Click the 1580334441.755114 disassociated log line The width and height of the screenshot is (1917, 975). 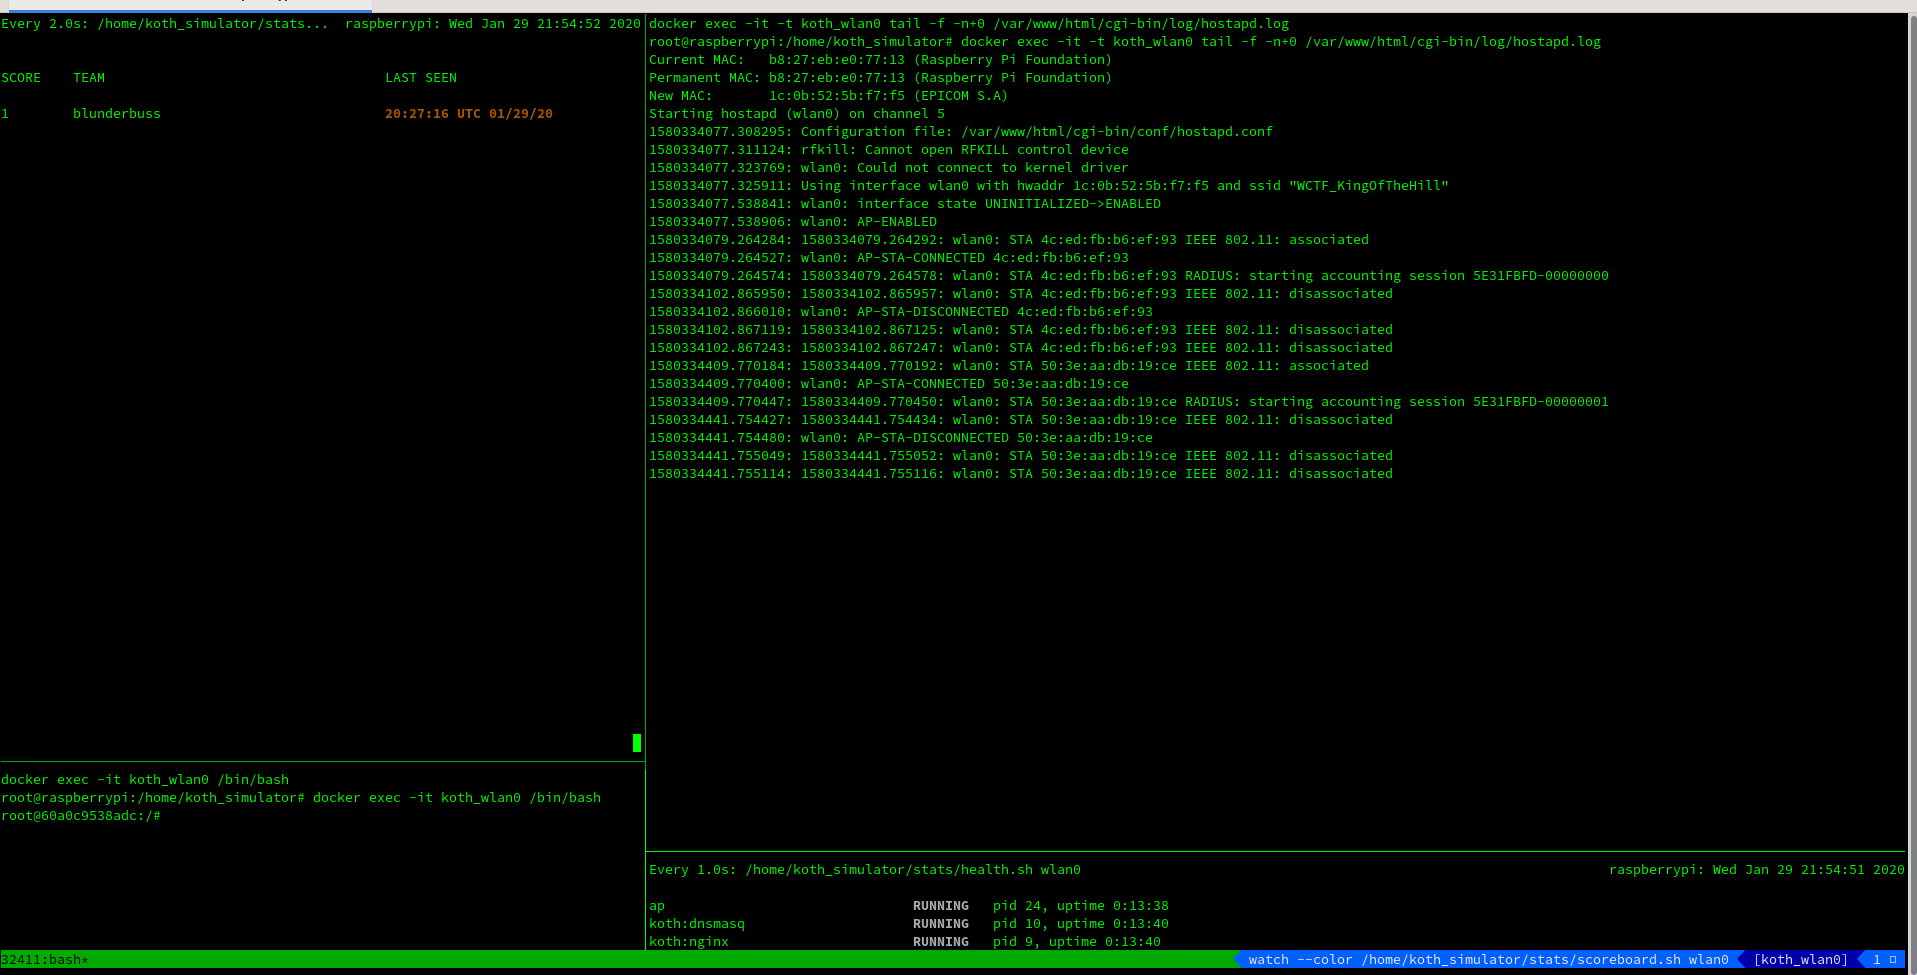[1021, 474]
